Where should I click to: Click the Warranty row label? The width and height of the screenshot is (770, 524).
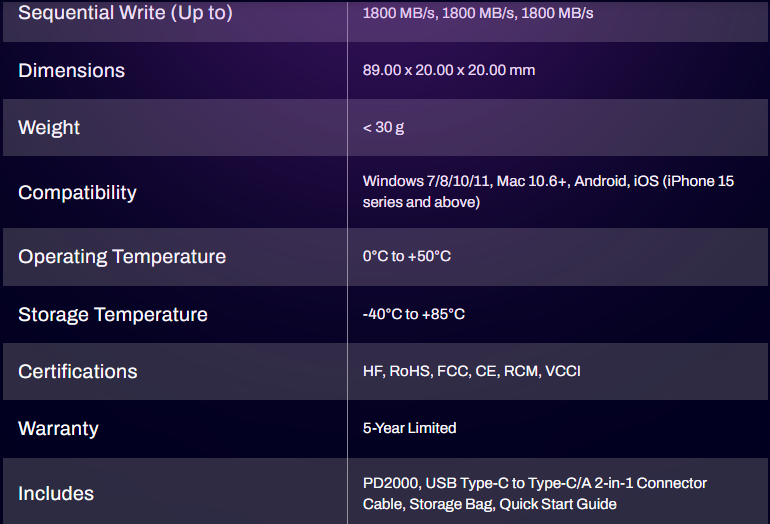point(58,429)
